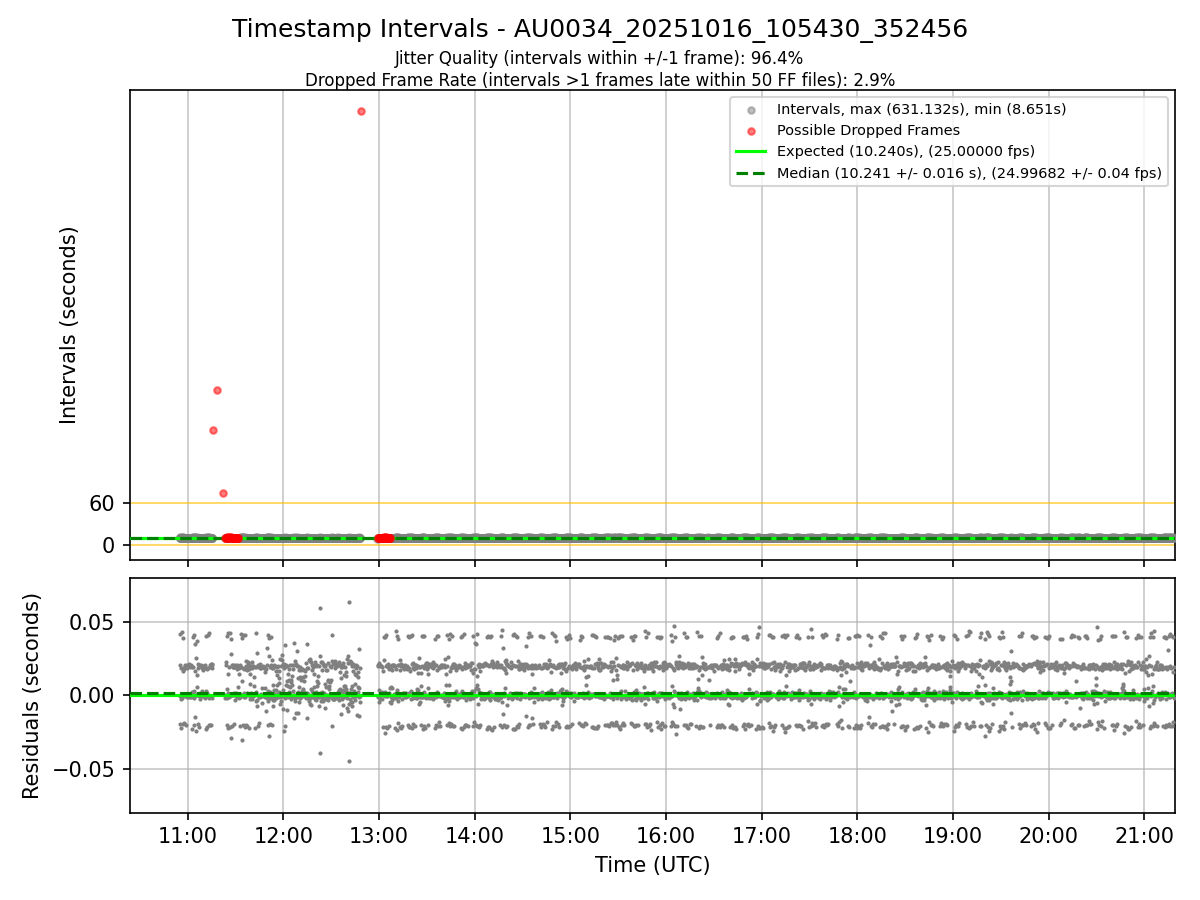The height and width of the screenshot is (900, 1200).
Task: Click the x-axis tick label '14:00'
Action: 475,835
